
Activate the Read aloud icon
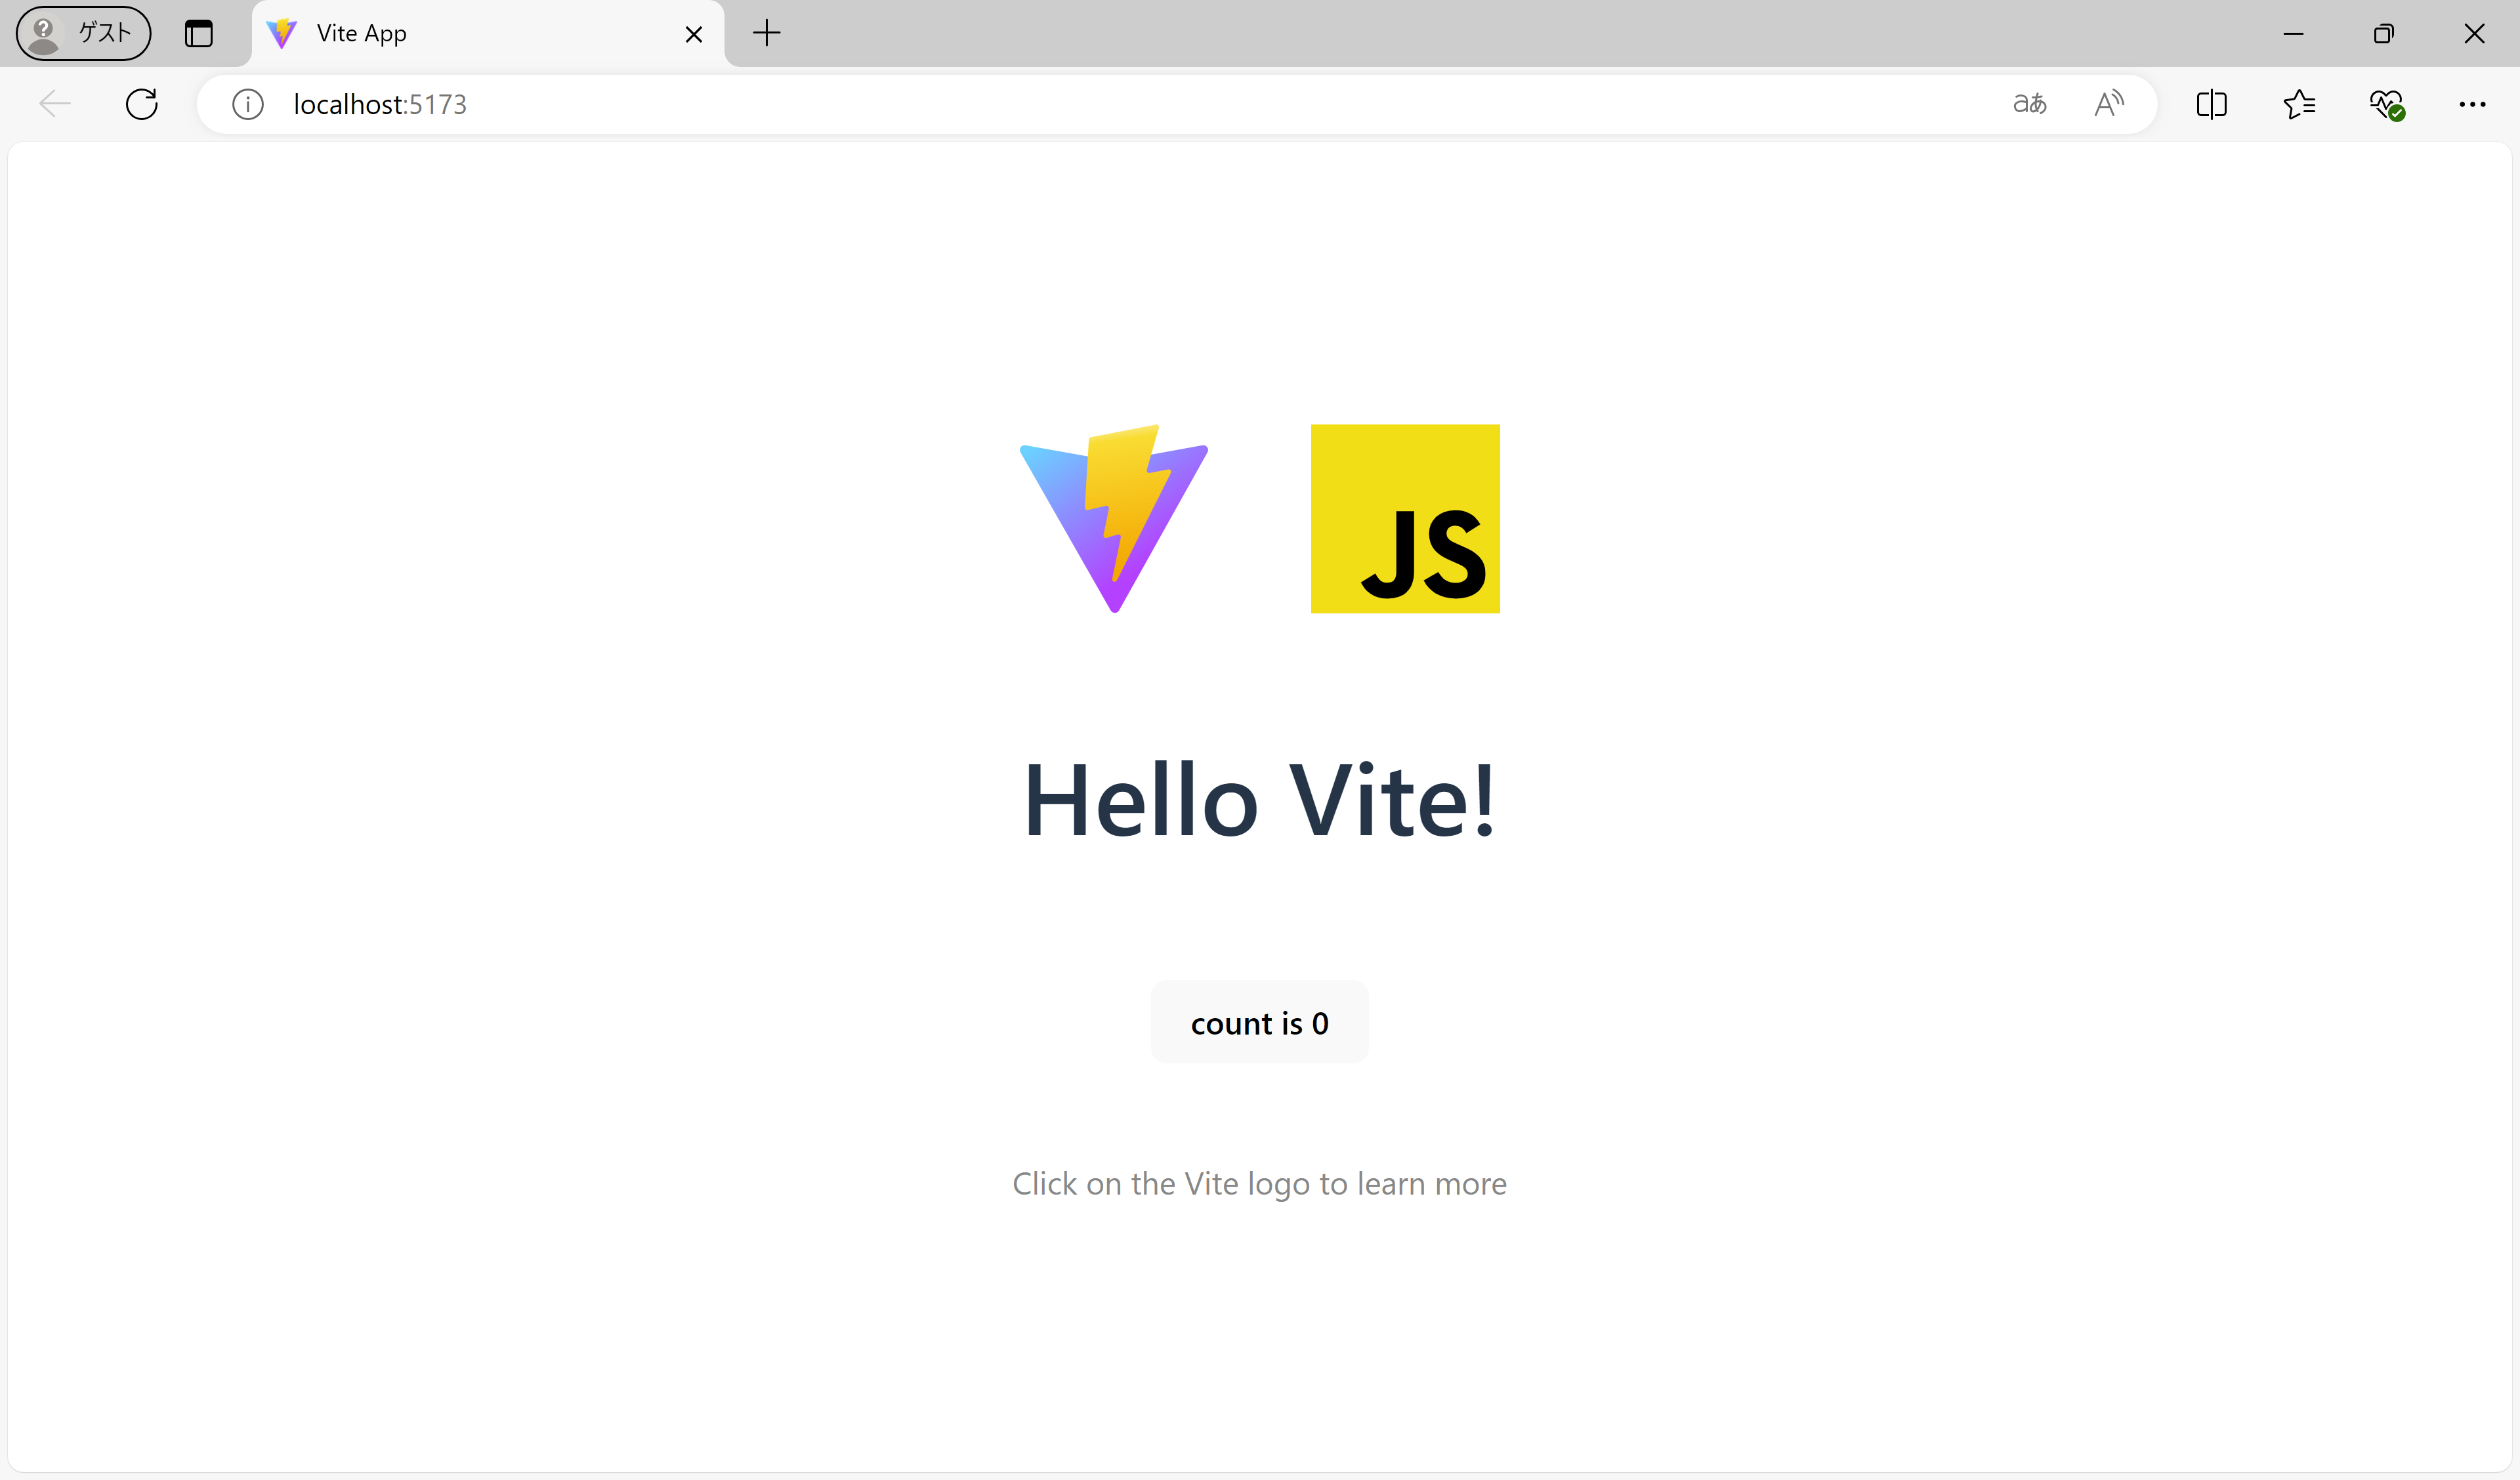pos(2109,104)
